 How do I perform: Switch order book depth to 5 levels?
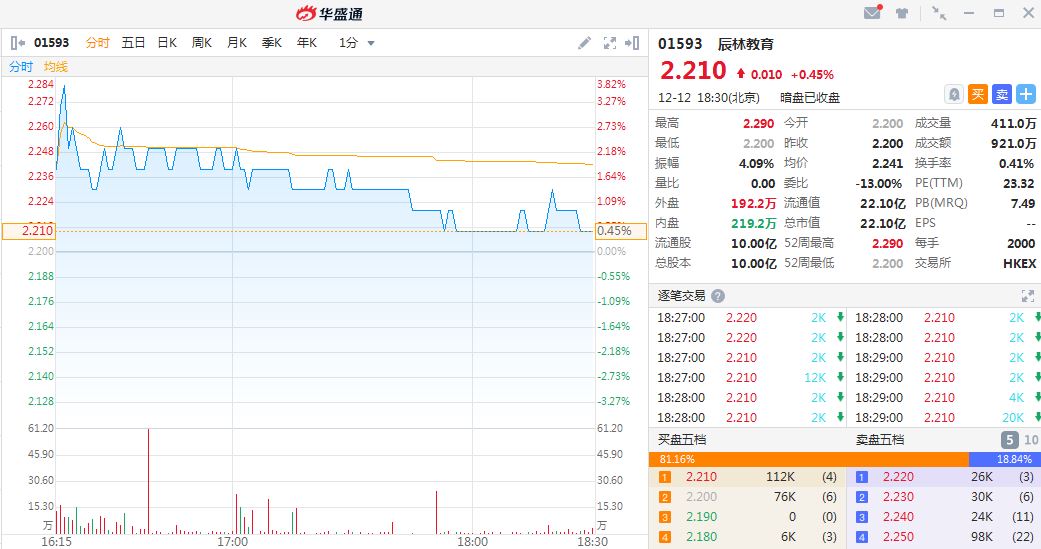tap(1010, 440)
